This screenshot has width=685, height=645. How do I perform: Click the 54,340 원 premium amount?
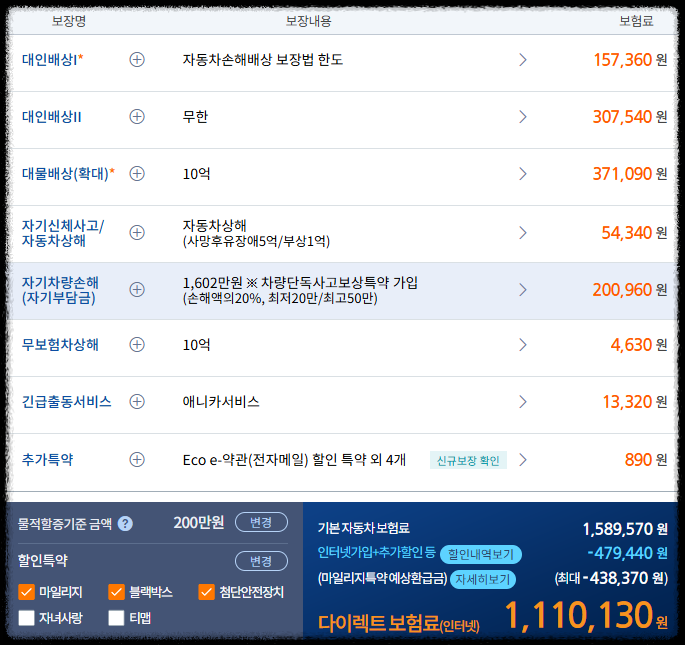tap(634, 232)
